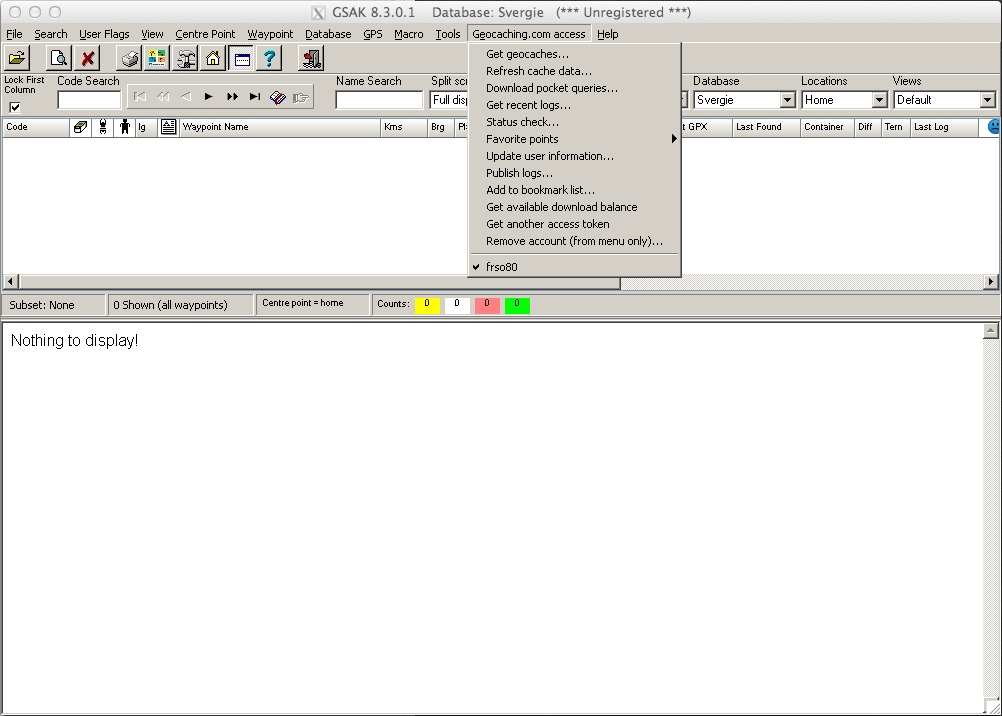Open the Locations Home dropdown
This screenshot has width=1002, height=716.
coord(879,100)
